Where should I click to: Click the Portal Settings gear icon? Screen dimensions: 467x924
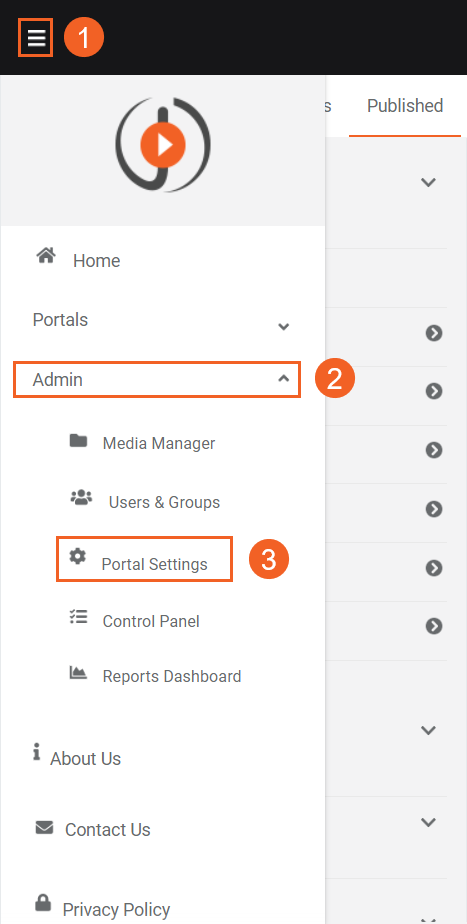(x=77, y=556)
